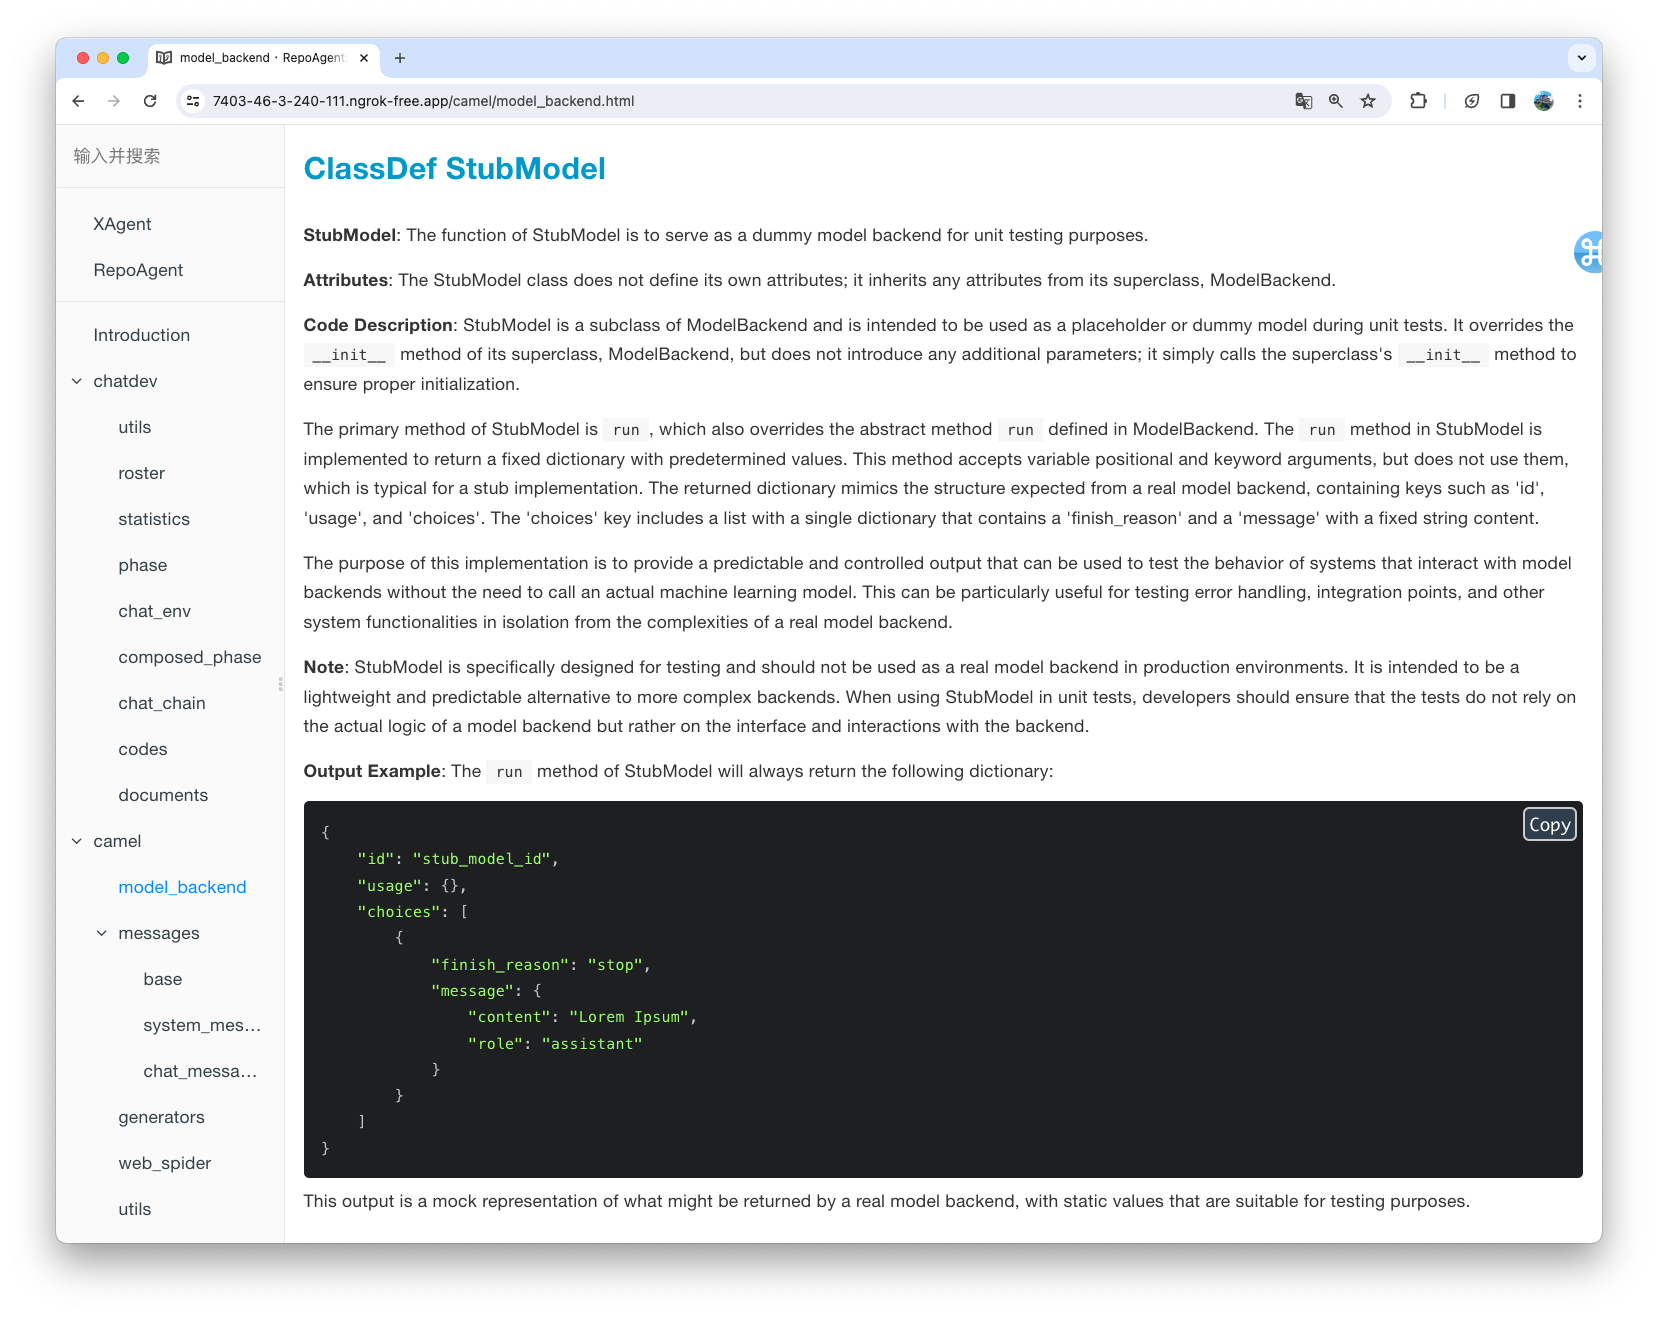This screenshot has height=1317, width=1658.
Task: Click the "finish_reason" key in code block
Action: [x=500, y=965]
